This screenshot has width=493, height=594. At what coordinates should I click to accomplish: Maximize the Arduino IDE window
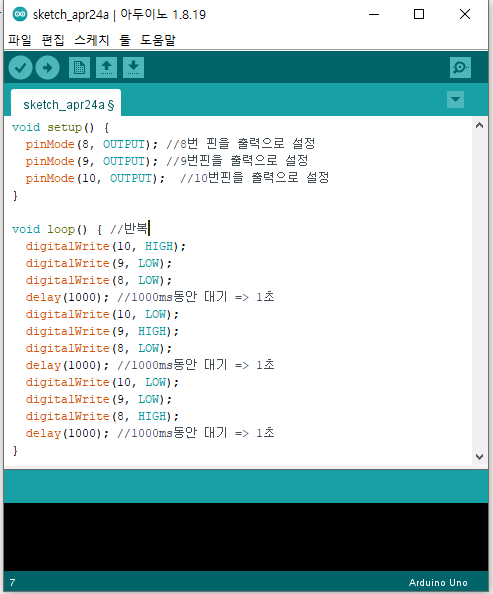click(419, 14)
